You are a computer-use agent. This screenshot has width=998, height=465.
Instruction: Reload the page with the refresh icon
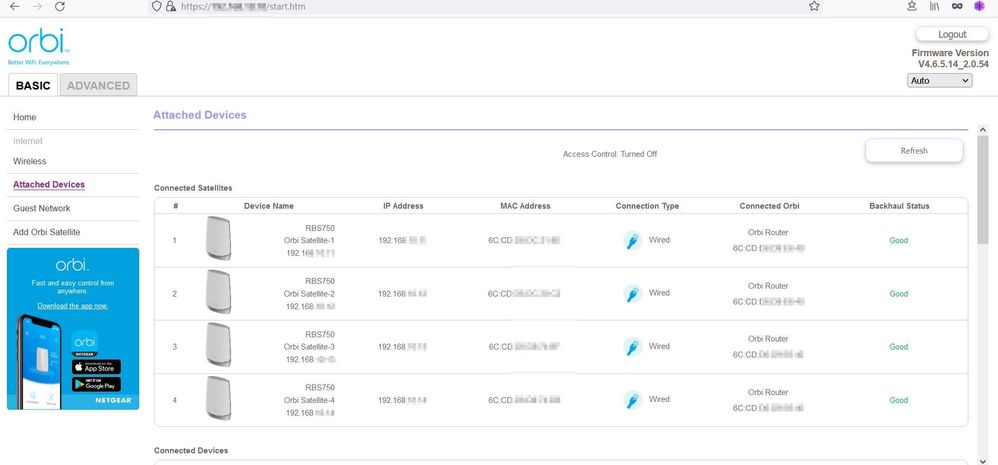(60, 6)
